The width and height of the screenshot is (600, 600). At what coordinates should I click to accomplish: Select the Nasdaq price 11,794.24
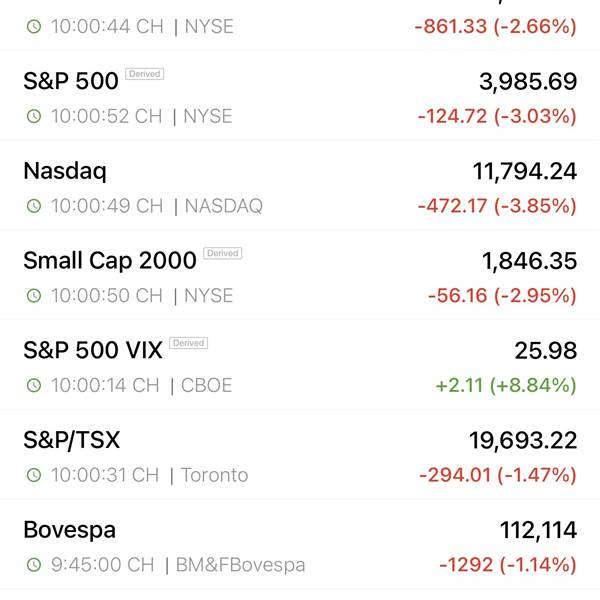[x=525, y=171]
